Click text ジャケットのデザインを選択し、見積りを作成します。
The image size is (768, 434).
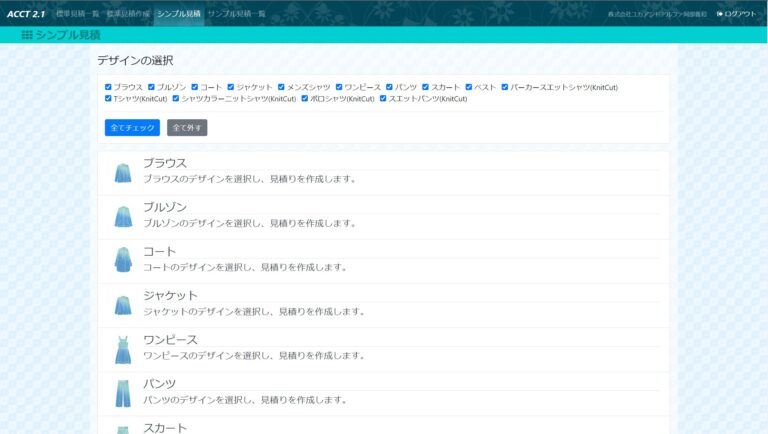tap(254, 312)
